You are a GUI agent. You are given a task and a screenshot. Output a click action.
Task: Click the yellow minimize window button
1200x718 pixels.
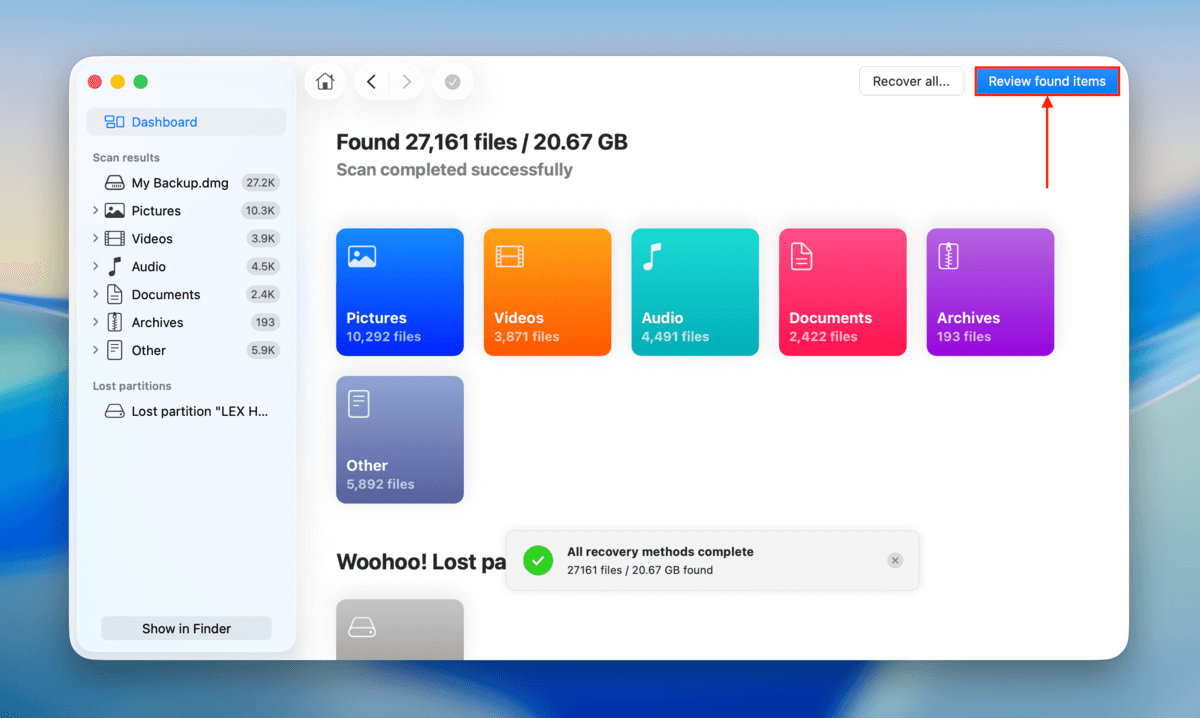pyautogui.click(x=118, y=82)
